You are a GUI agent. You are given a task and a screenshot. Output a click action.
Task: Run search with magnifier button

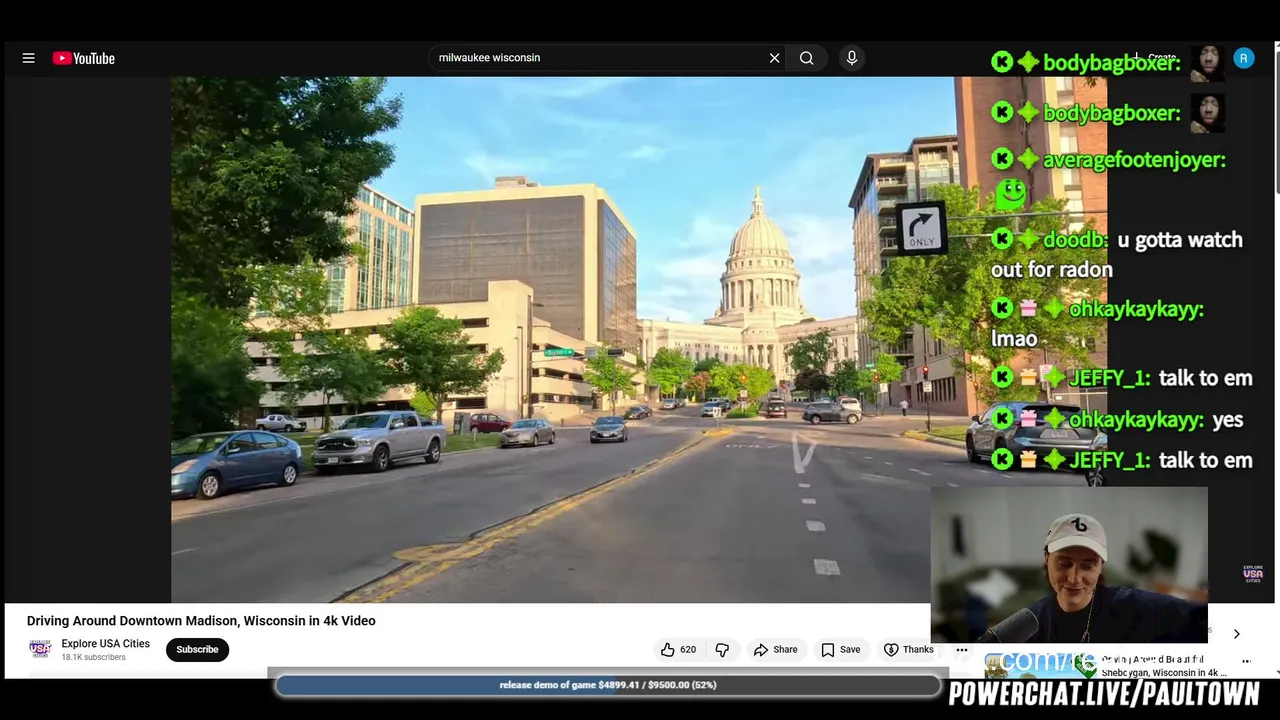coord(806,58)
